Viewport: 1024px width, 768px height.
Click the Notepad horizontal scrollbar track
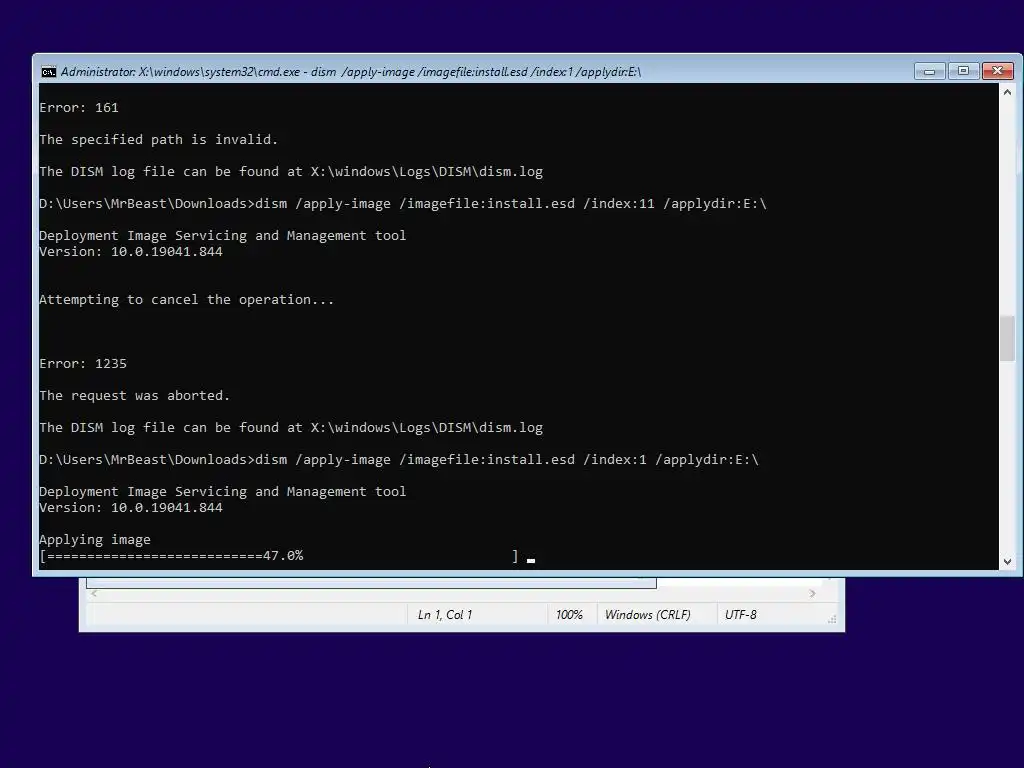(453, 594)
